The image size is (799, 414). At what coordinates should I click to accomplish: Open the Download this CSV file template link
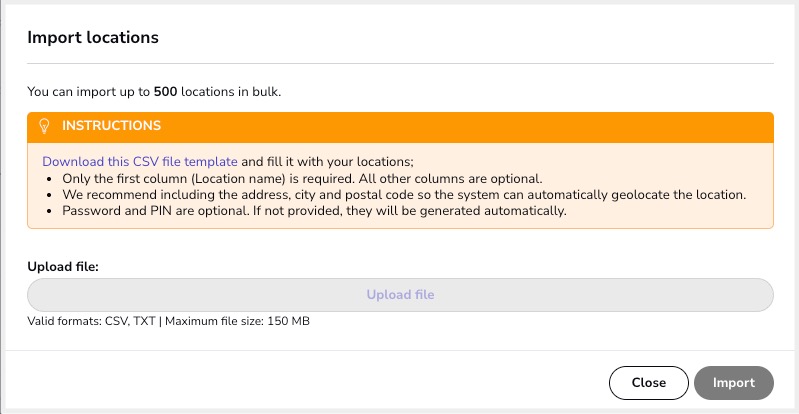140,162
